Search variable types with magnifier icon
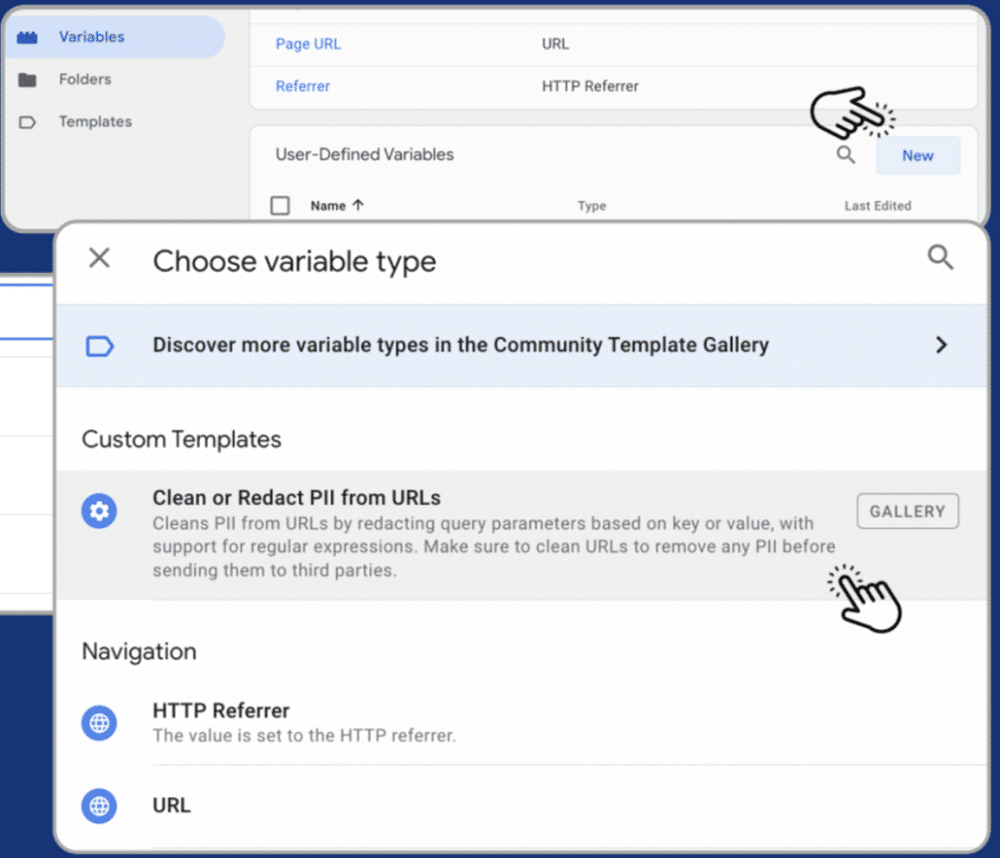 (940, 258)
